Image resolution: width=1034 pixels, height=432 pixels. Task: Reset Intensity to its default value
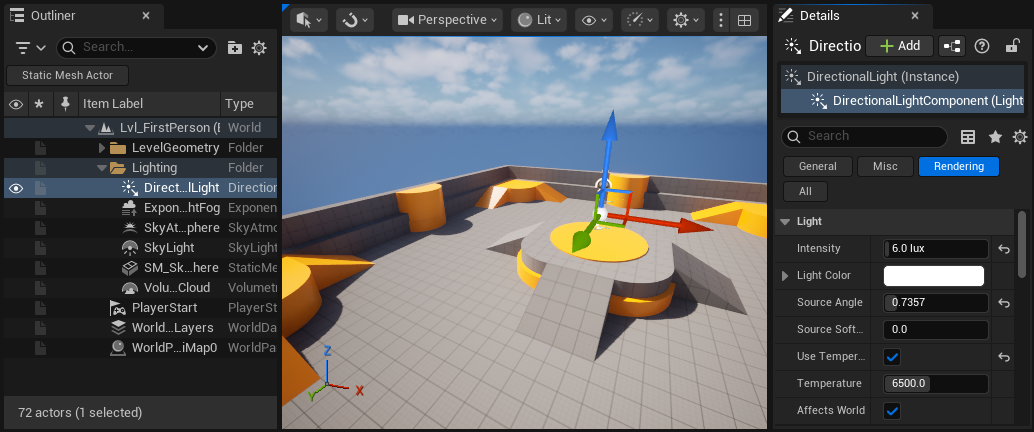(x=1004, y=248)
